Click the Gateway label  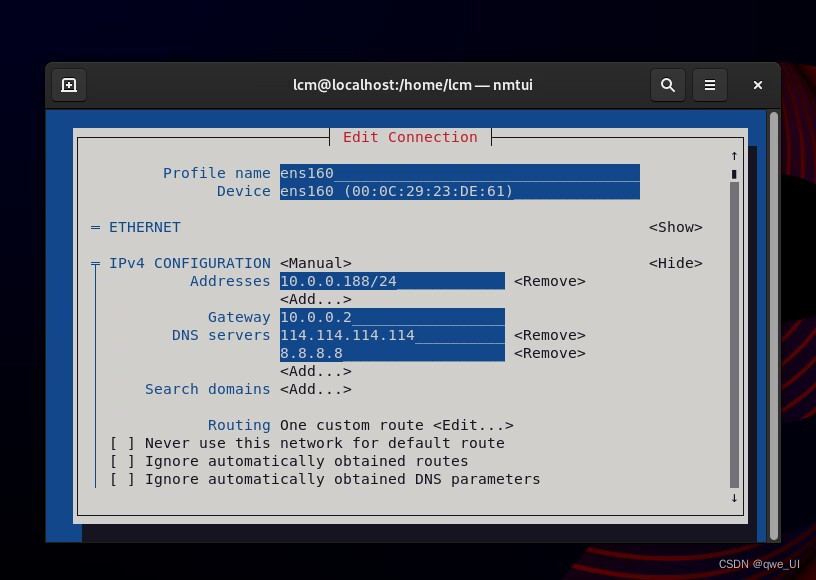coord(239,317)
